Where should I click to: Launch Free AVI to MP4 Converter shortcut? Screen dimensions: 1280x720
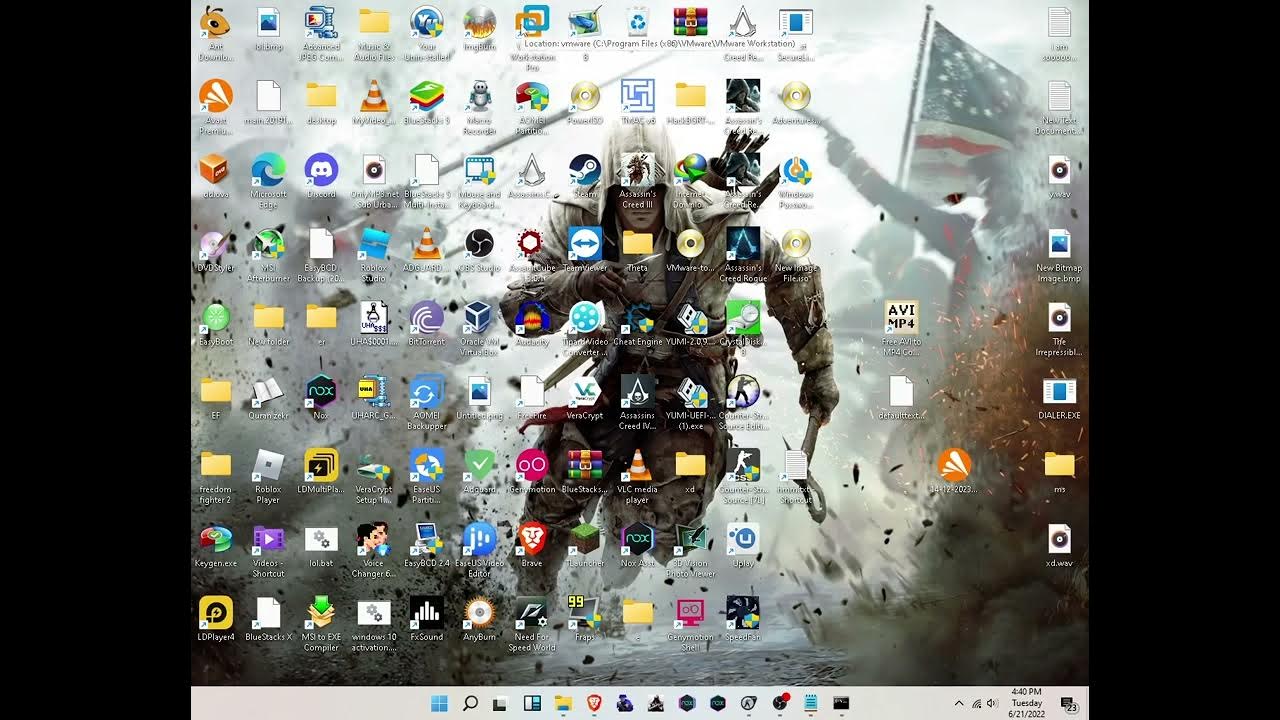tap(901, 328)
